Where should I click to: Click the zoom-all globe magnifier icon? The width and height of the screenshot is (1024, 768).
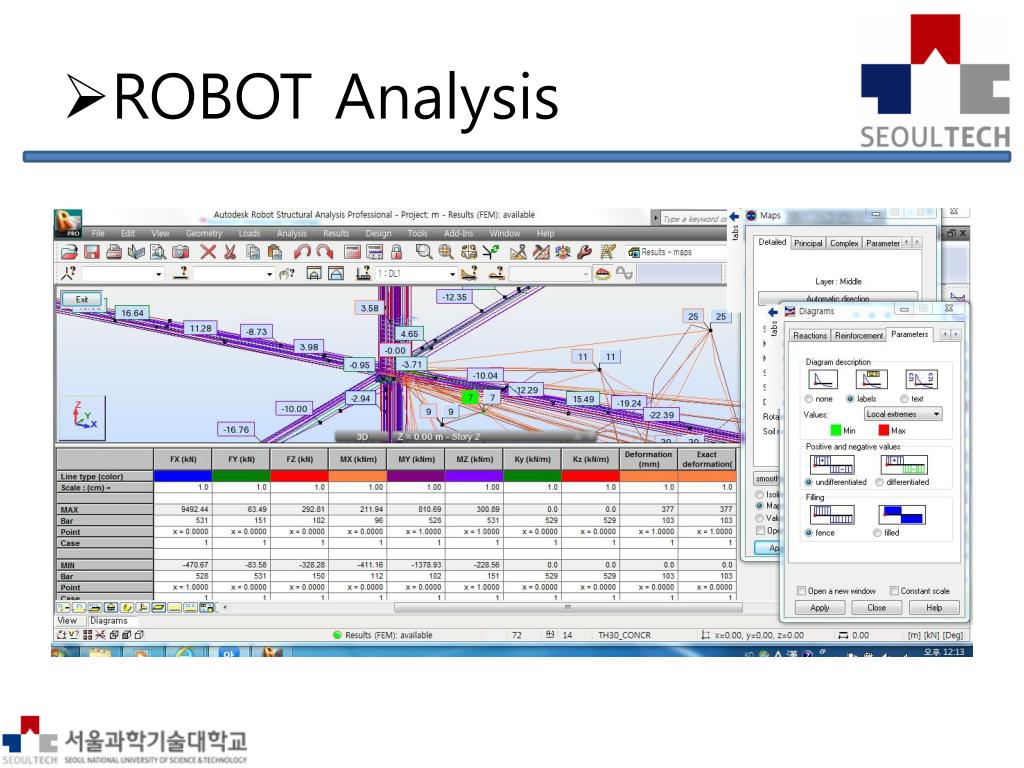point(446,252)
